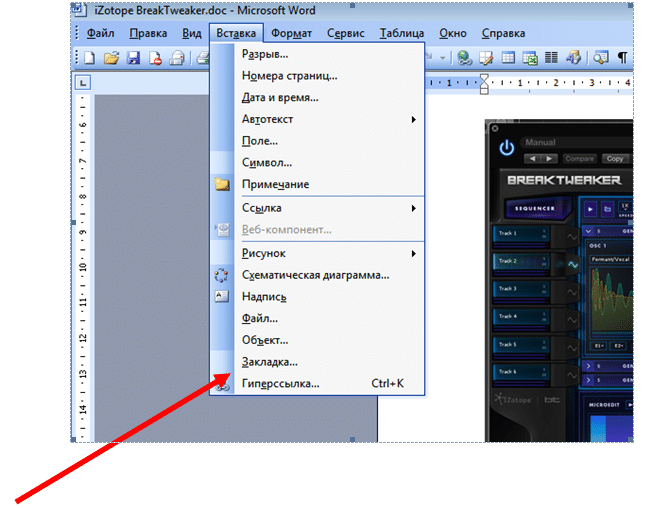Click the folder icon next to play
648x508 pixels.
point(608,210)
